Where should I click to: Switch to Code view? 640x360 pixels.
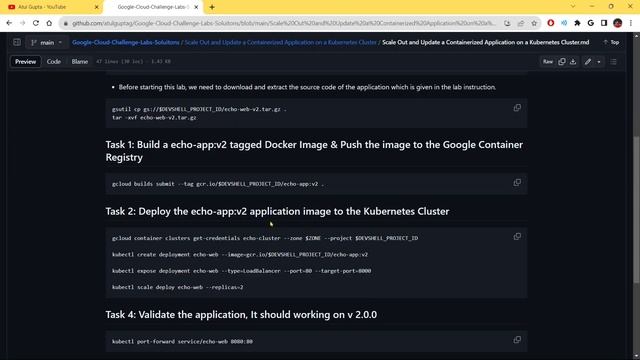tap(53, 62)
